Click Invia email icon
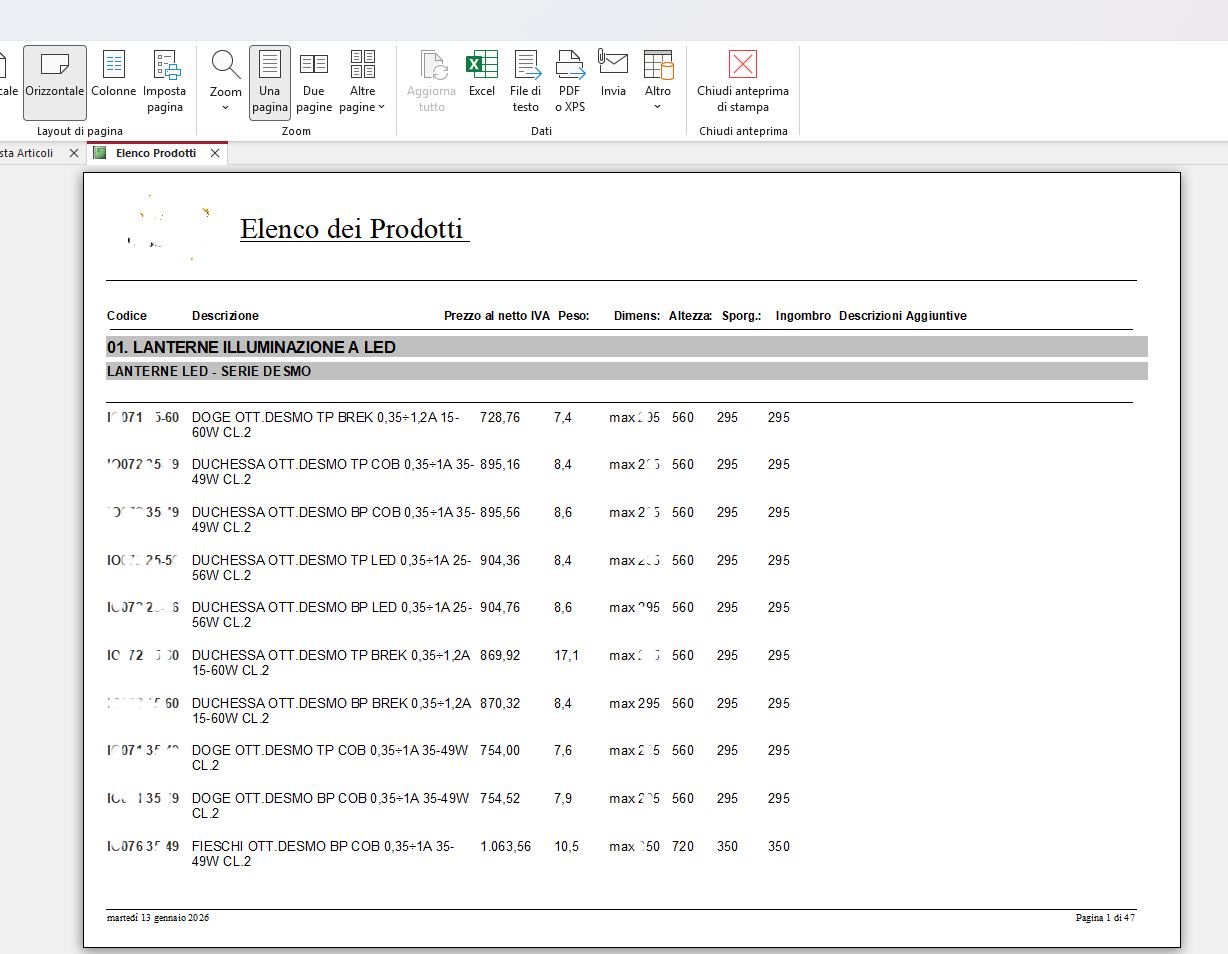Viewport: 1228px width, 954px height. (x=613, y=75)
